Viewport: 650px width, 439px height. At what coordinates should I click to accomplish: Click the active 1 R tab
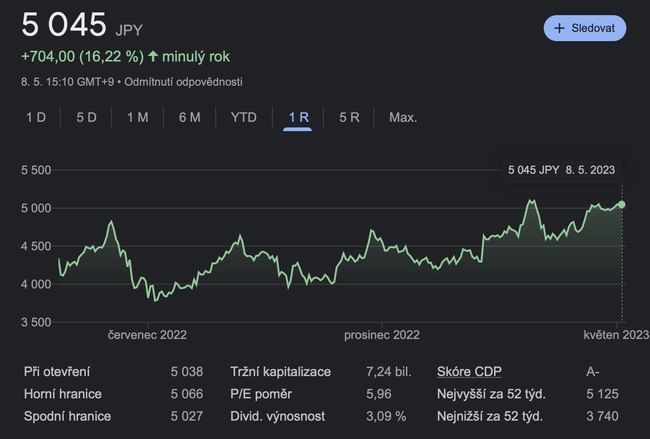pos(298,117)
